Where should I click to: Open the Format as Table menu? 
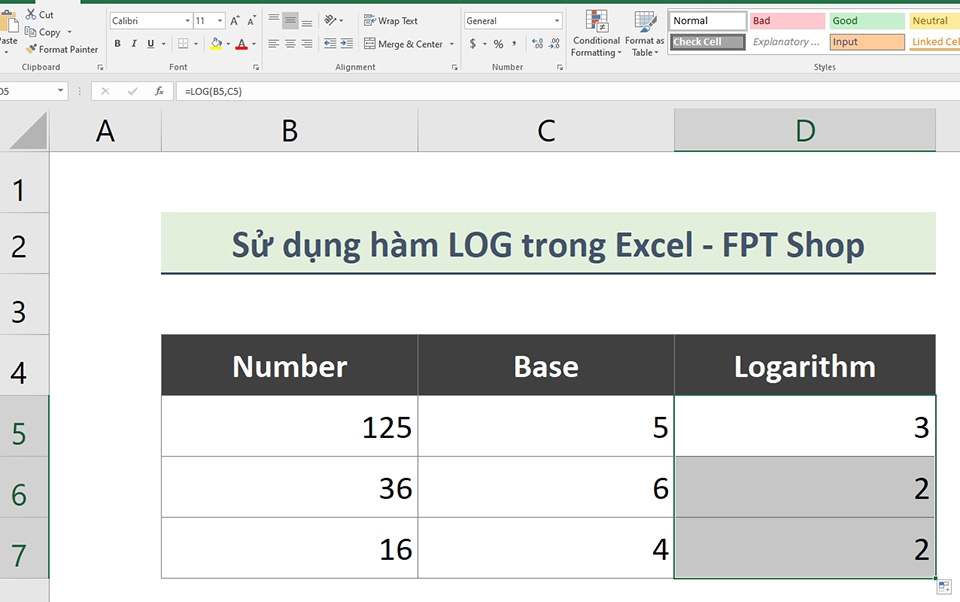click(x=645, y=34)
